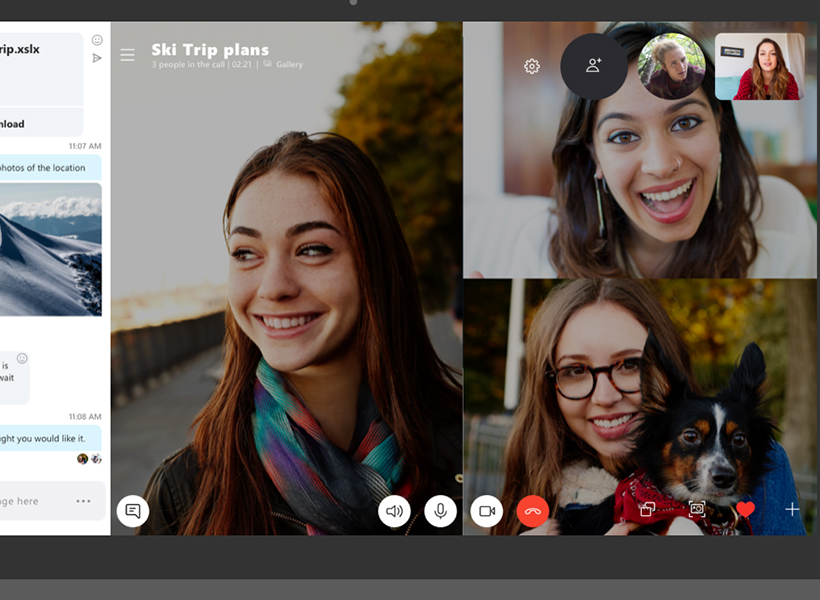Viewport: 820px width, 600px height.
Task: Open call settings gear icon
Action: (x=532, y=66)
